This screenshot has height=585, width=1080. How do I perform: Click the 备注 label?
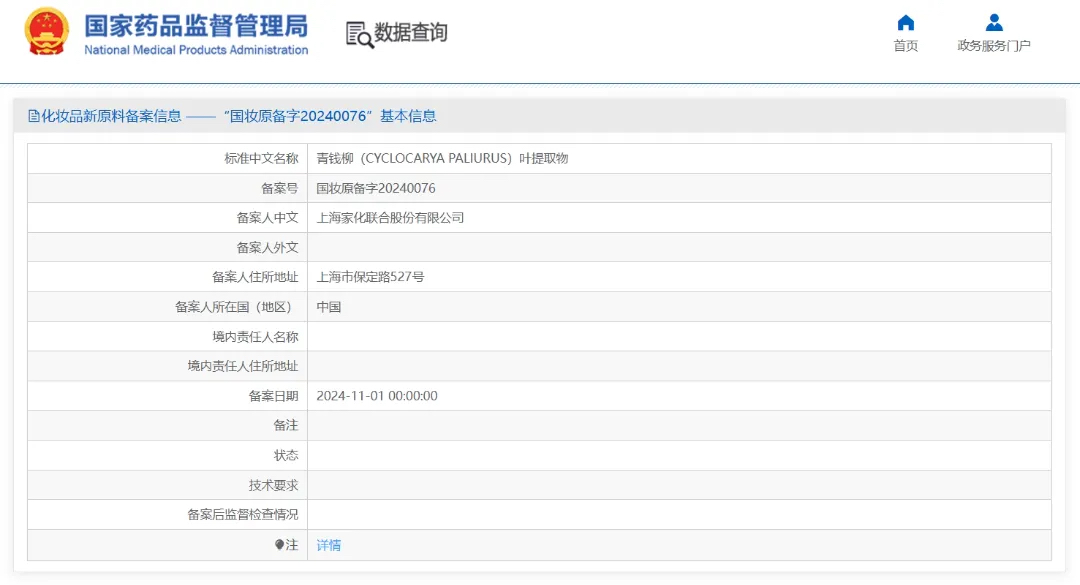click(x=286, y=425)
